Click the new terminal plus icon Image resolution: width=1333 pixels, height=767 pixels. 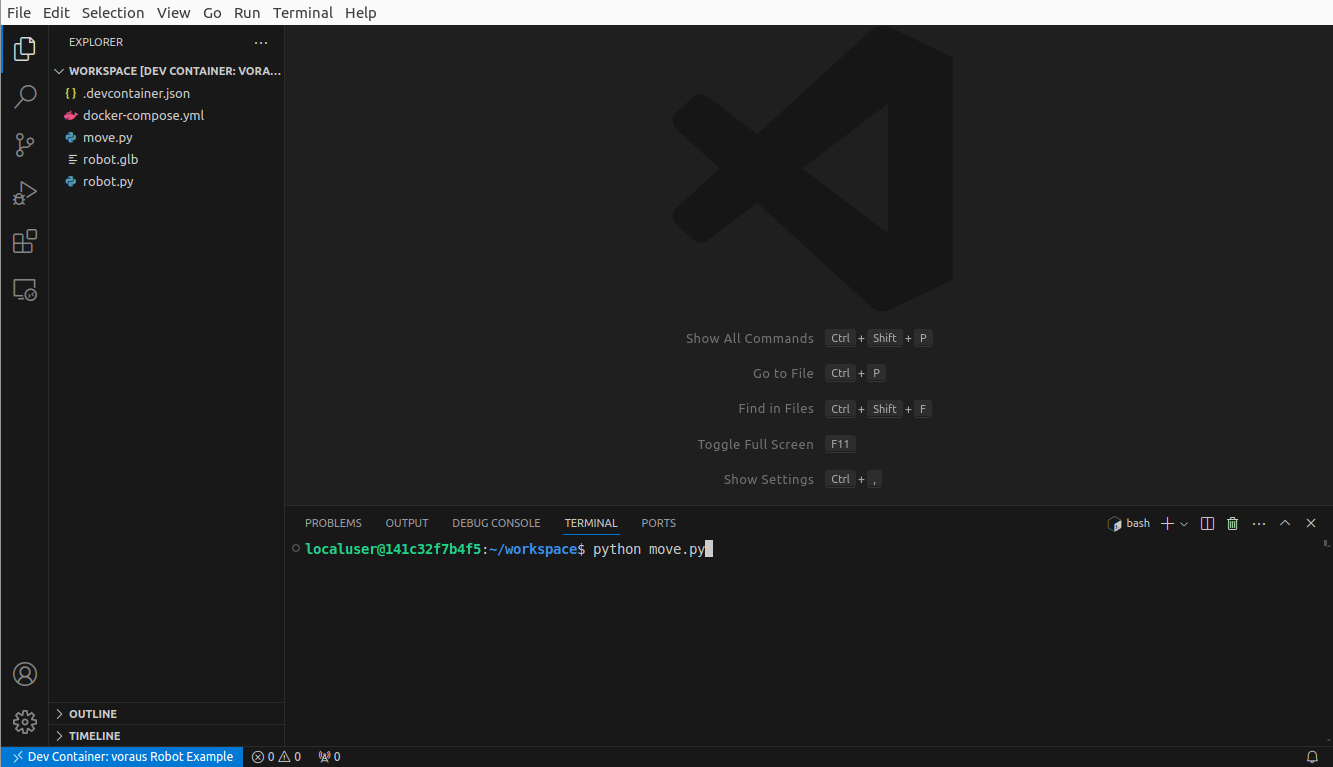1166,523
